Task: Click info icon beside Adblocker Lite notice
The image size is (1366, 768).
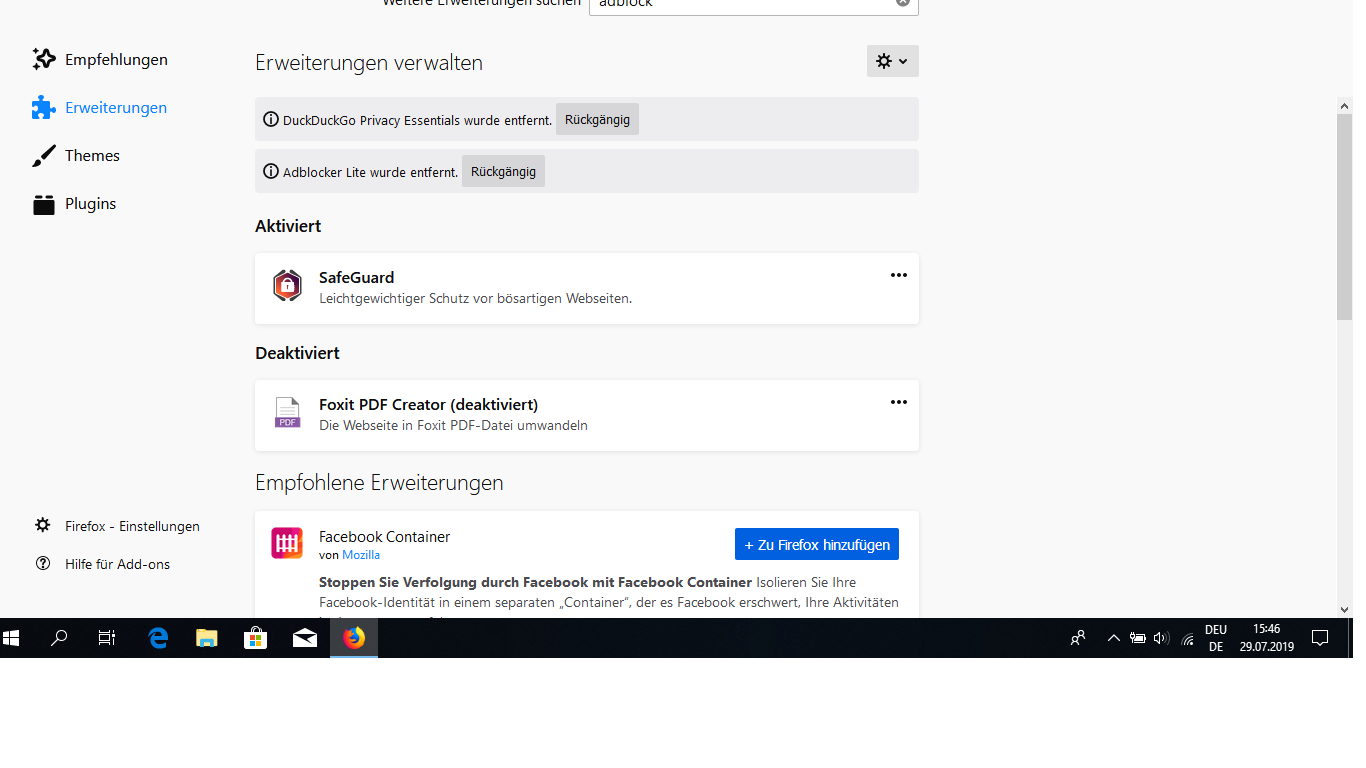Action: point(271,171)
